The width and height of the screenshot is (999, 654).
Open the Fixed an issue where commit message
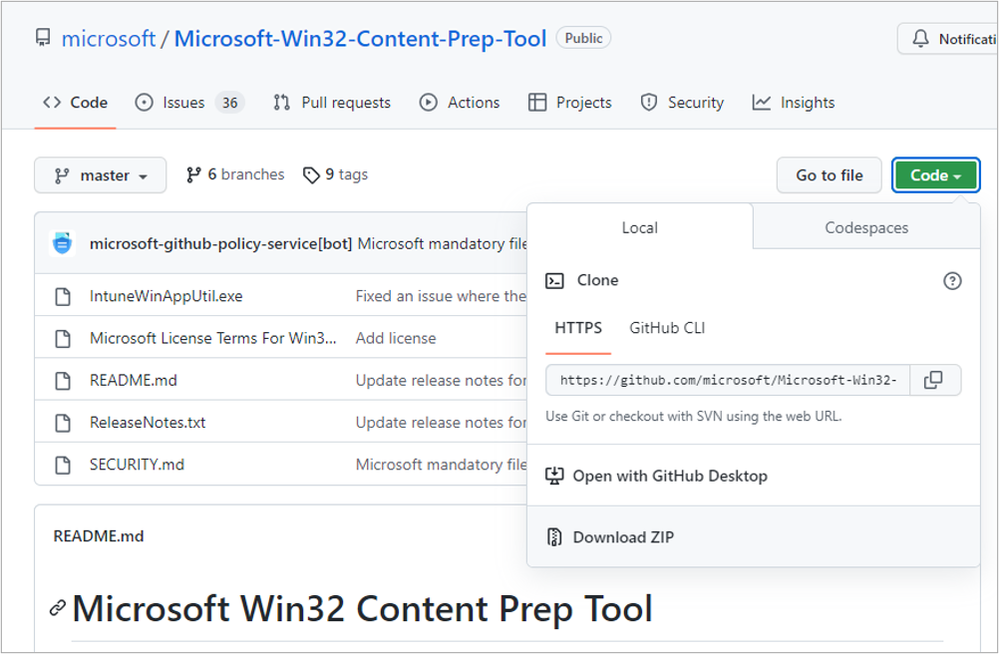(x=440, y=296)
